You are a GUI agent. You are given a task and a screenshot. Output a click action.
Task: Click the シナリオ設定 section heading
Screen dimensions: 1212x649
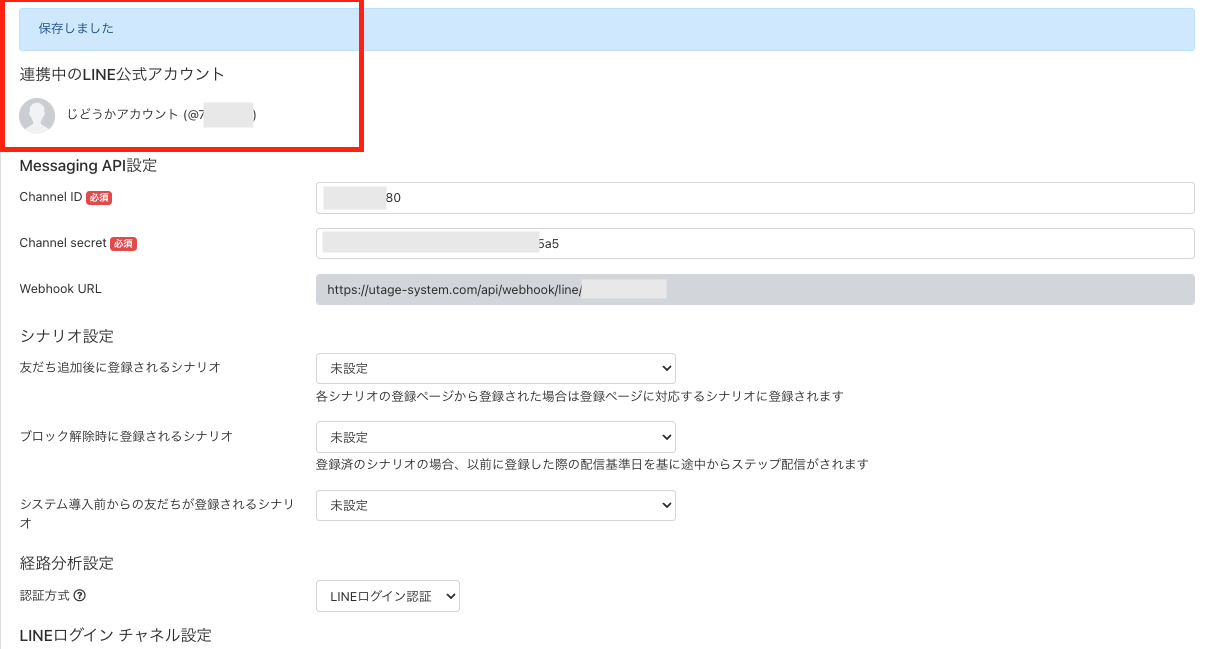(x=67, y=336)
